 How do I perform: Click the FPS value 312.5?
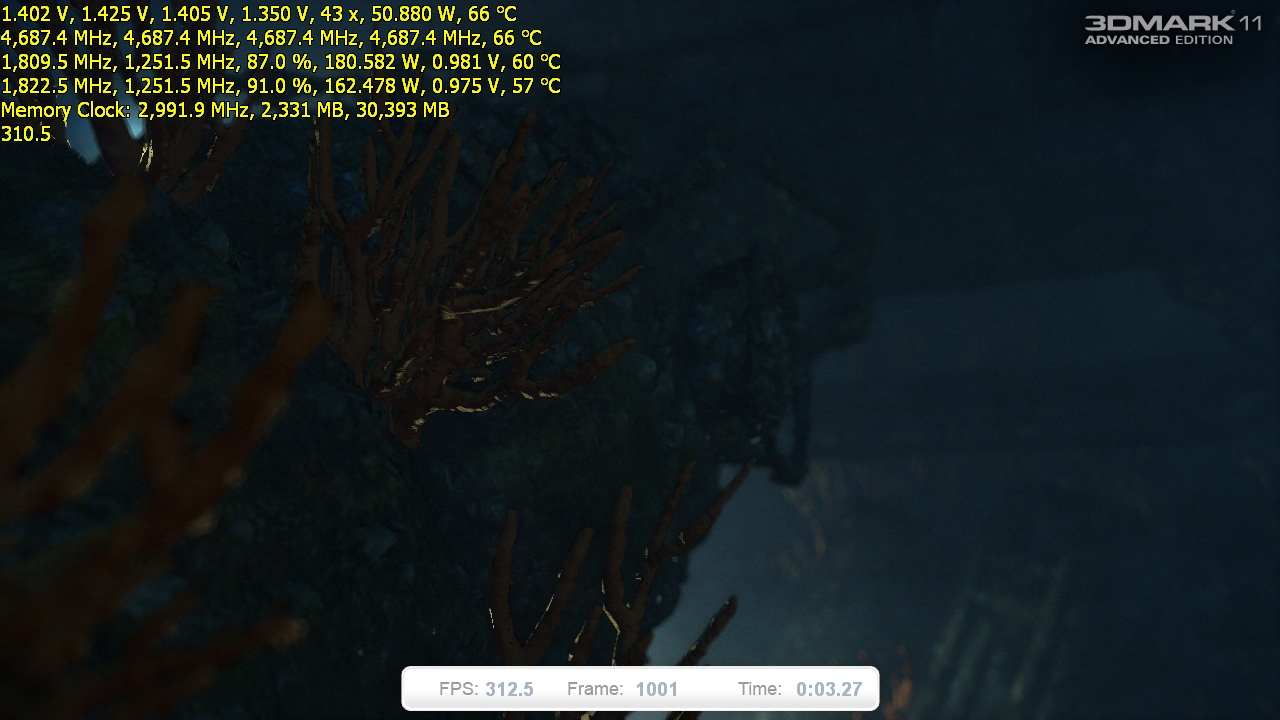pos(509,689)
